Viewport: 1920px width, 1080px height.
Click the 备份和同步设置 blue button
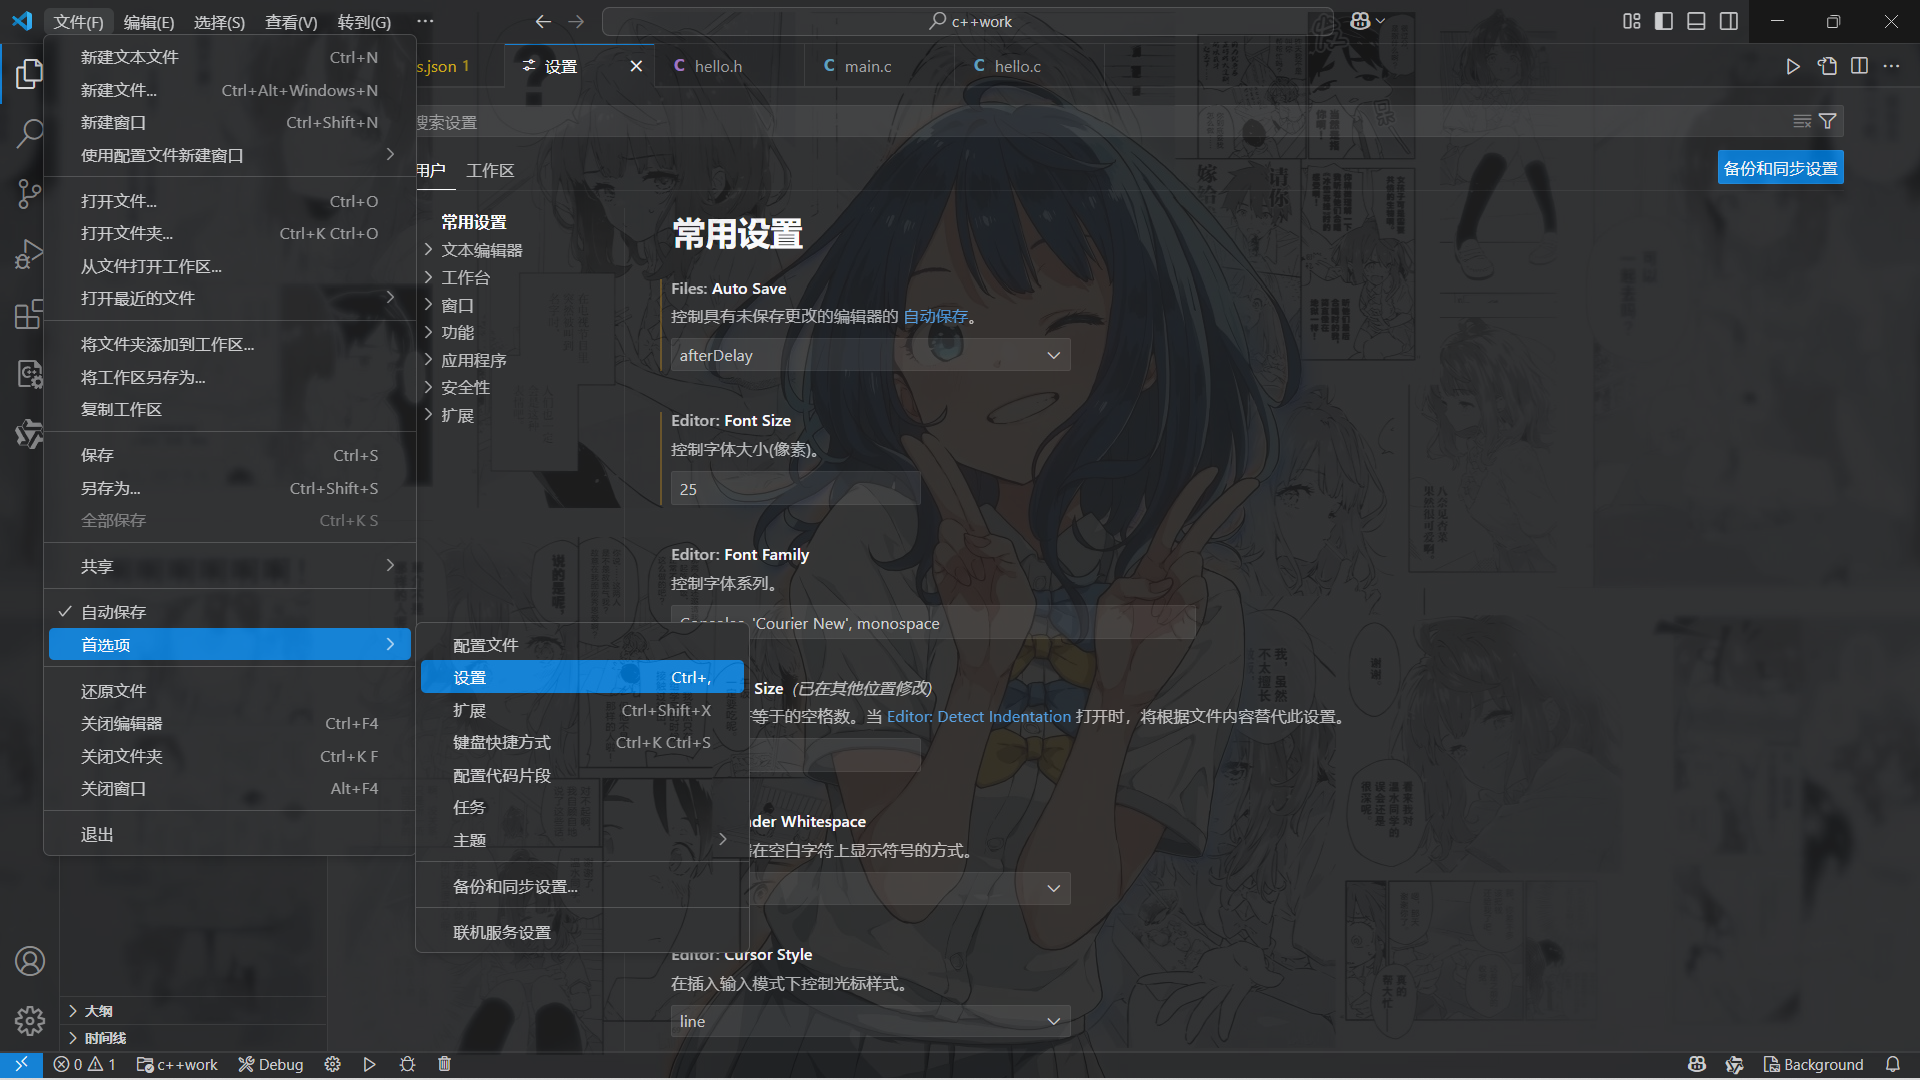(1780, 168)
